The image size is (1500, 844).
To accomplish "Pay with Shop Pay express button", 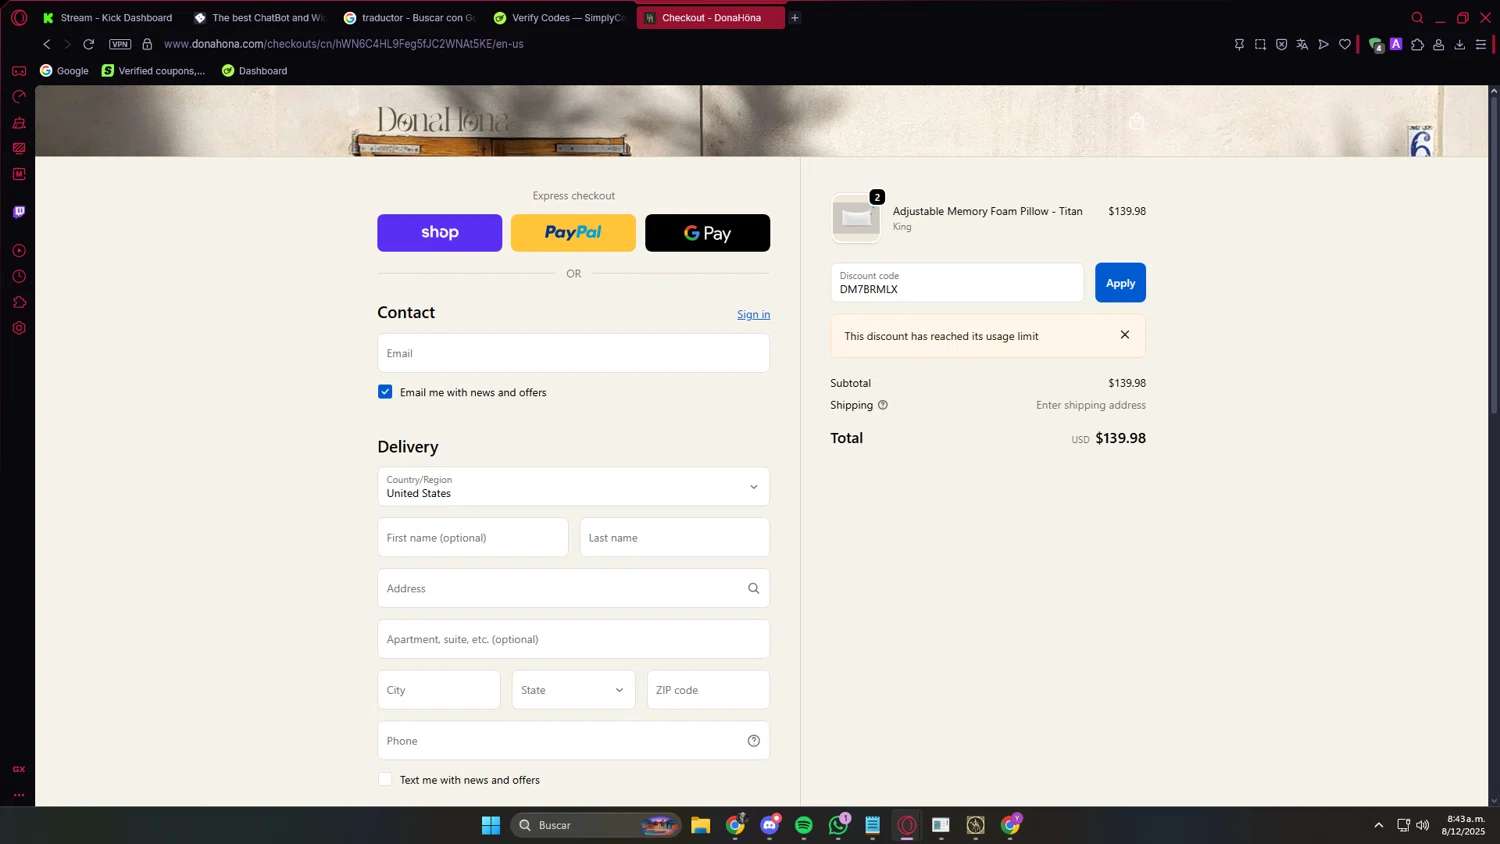I will pyautogui.click(x=439, y=233).
